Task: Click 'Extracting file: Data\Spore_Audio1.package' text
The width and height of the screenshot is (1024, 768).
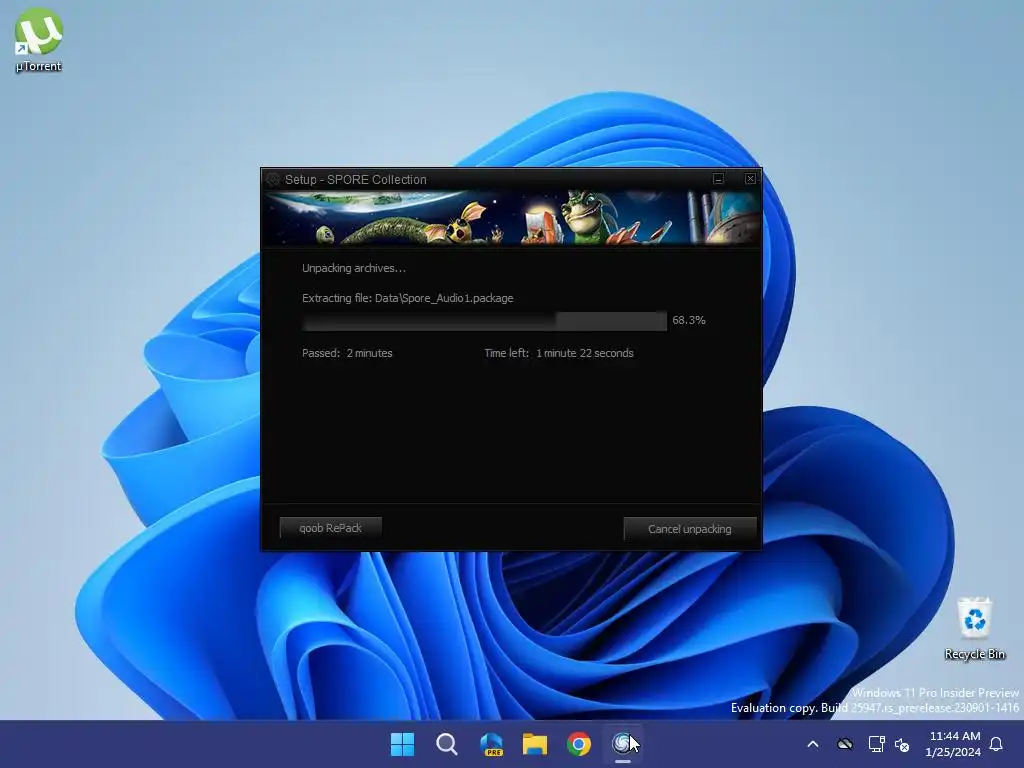Action: point(408,298)
